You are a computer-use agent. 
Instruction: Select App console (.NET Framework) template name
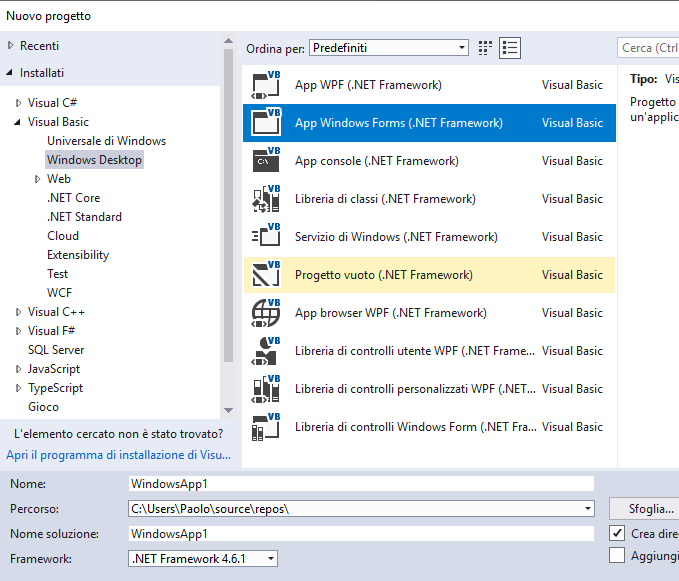pos(377,161)
